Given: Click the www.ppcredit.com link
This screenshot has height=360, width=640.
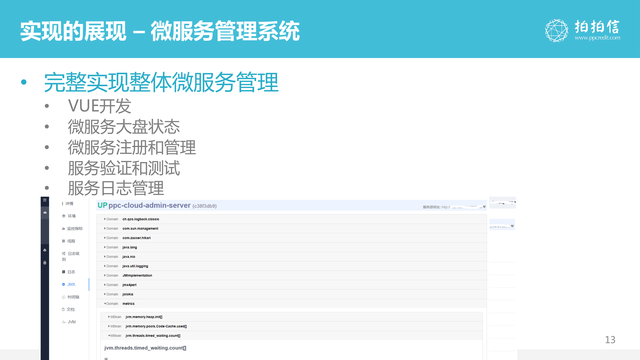Looking at the screenshot, I should (x=597, y=38).
